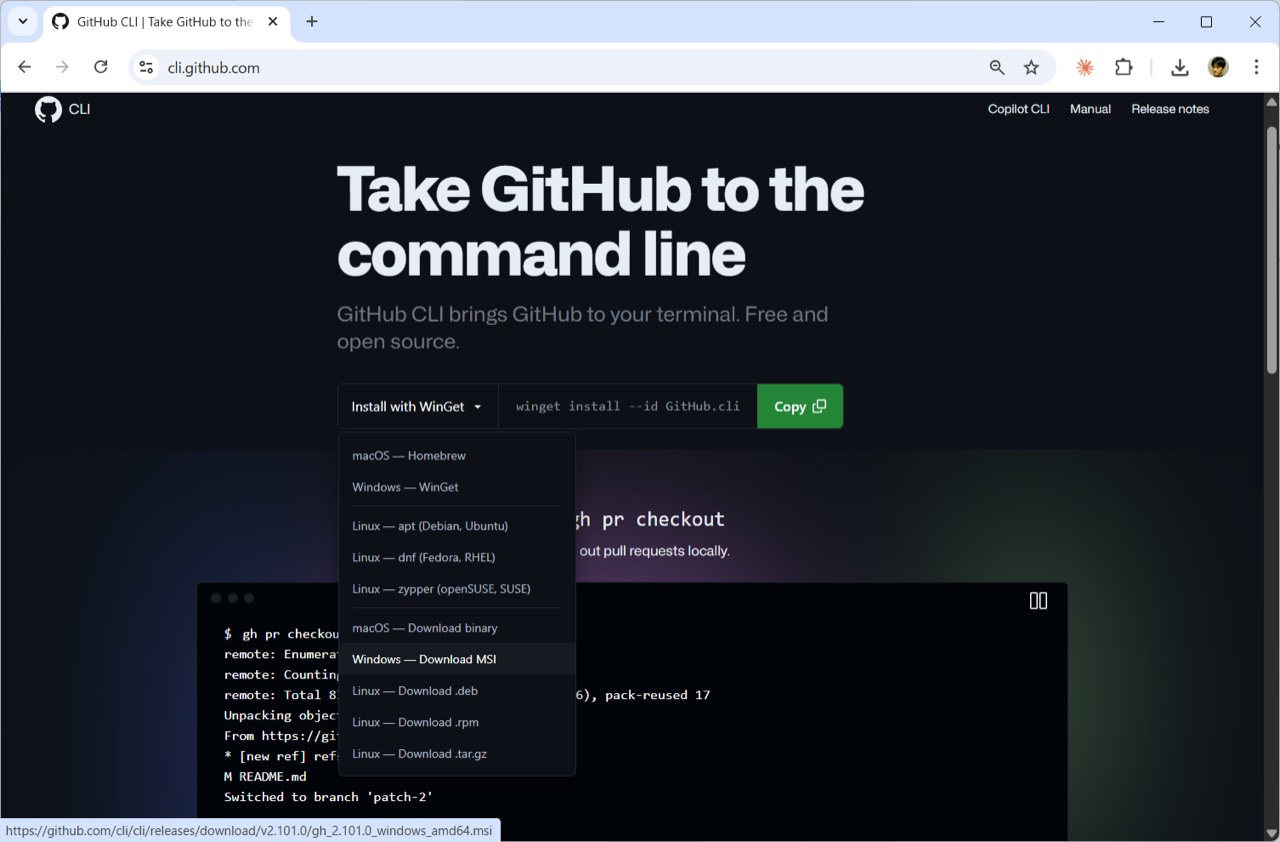Screen dimensions: 1280x842
Task: Click the scrollbar down arrow
Action: [1271, 833]
